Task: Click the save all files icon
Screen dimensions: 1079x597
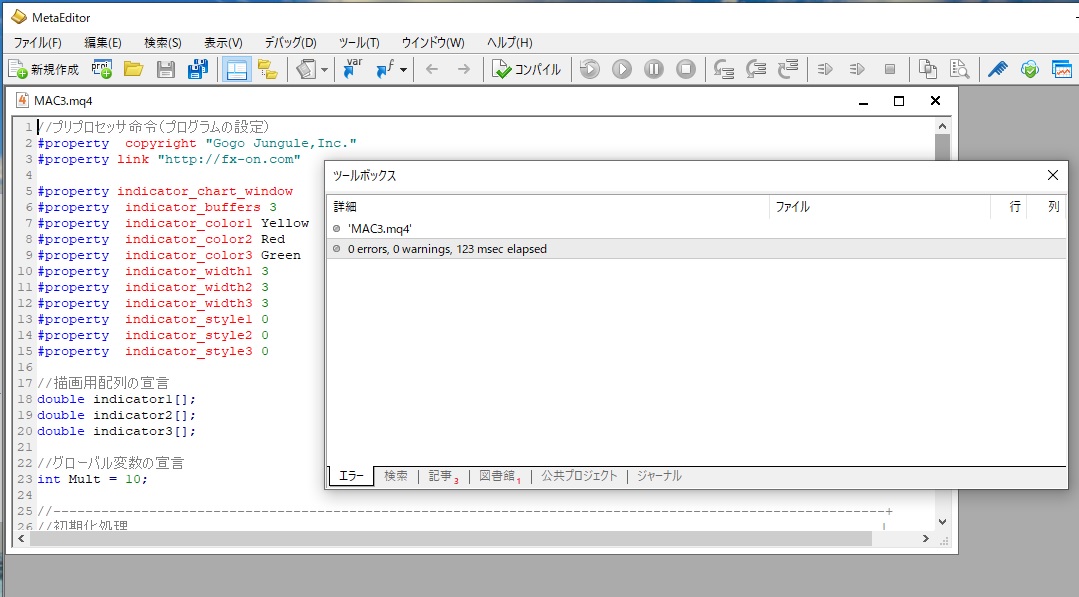Action: click(198, 69)
